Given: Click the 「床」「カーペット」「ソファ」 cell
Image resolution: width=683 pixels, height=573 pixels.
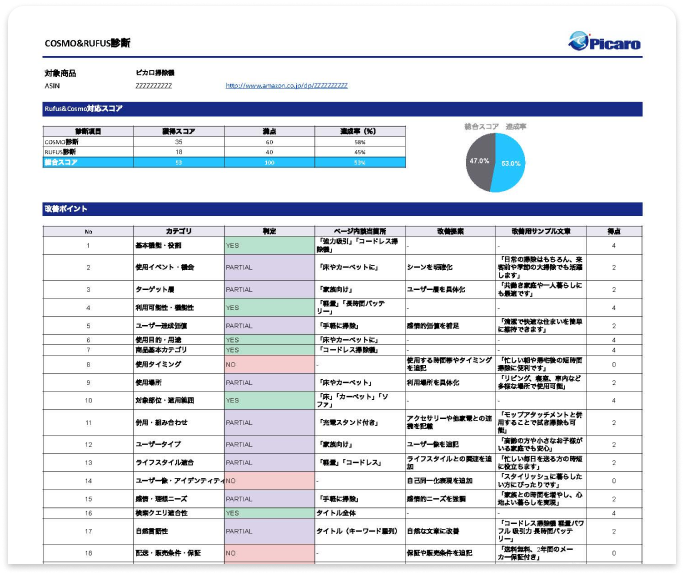Looking at the screenshot, I should click(360, 400).
